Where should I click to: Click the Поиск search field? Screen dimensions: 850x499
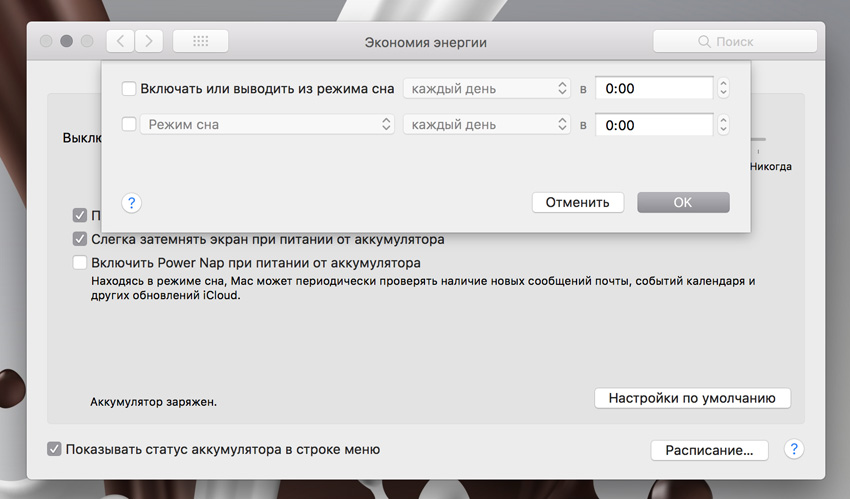735,41
